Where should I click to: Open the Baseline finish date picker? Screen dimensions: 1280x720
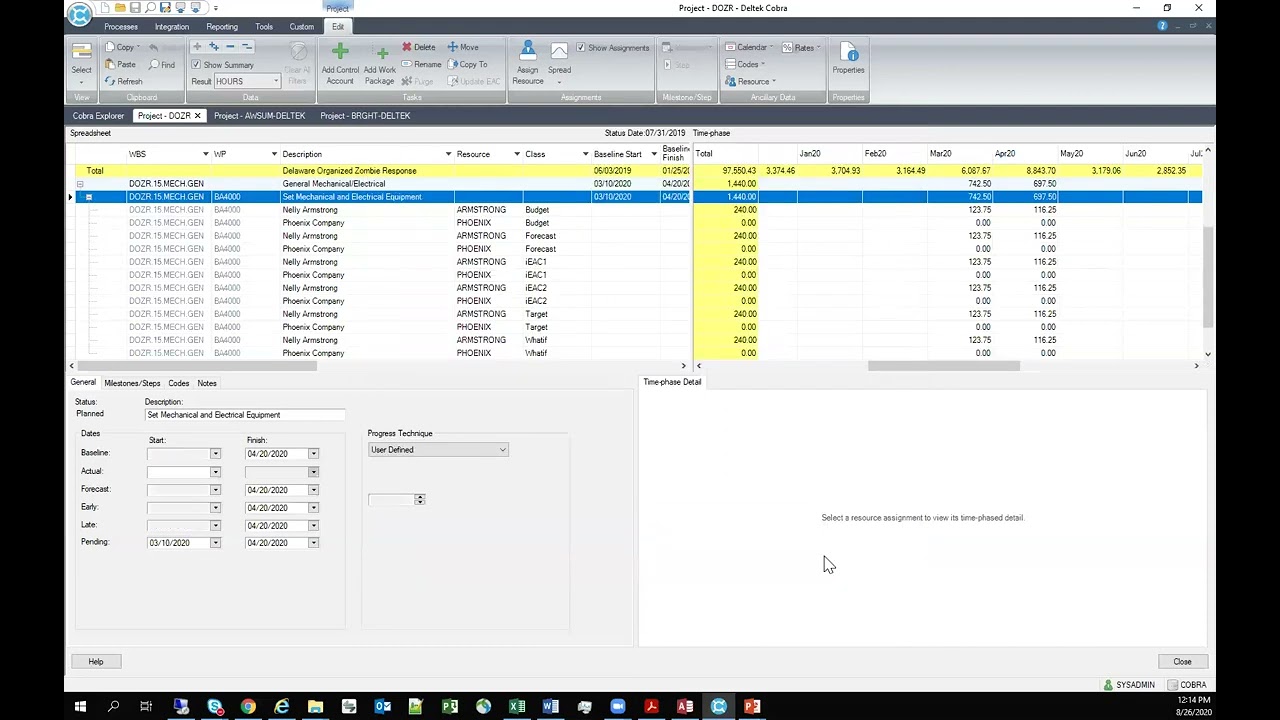coord(313,454)
